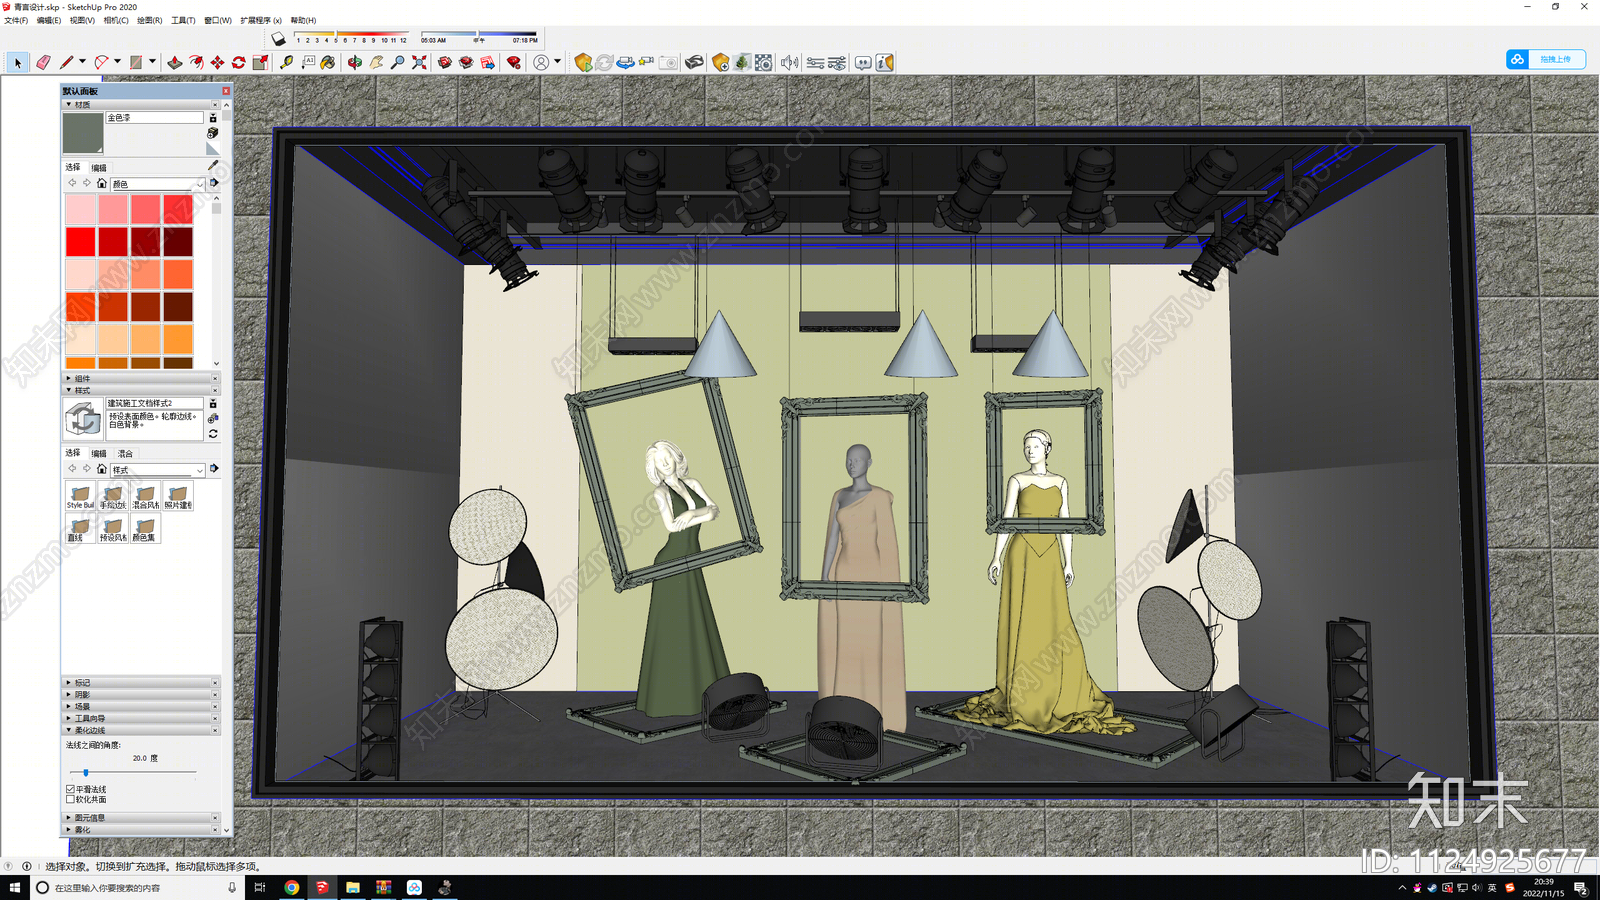The width and height of the screenshot is (1600, 900).
Task: Enable the 软化共面 checkbox
Action: click(x=70, y=799)
